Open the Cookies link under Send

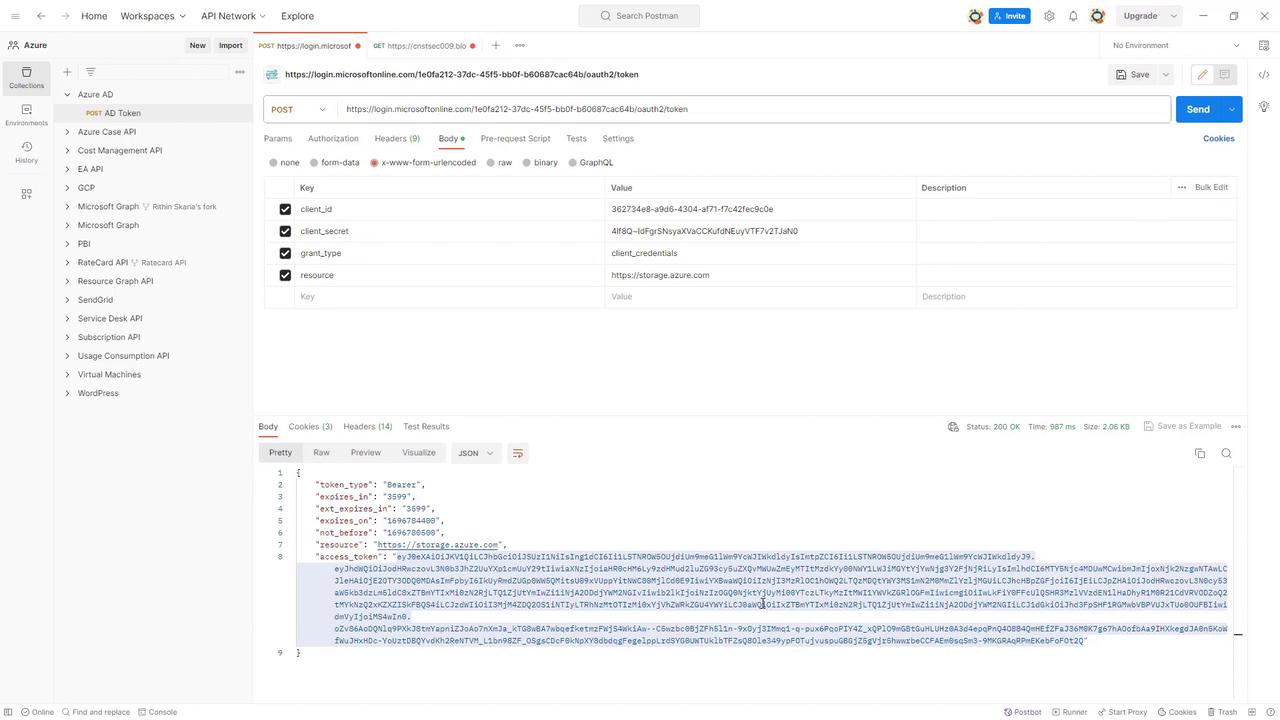tap(1218, 139)
